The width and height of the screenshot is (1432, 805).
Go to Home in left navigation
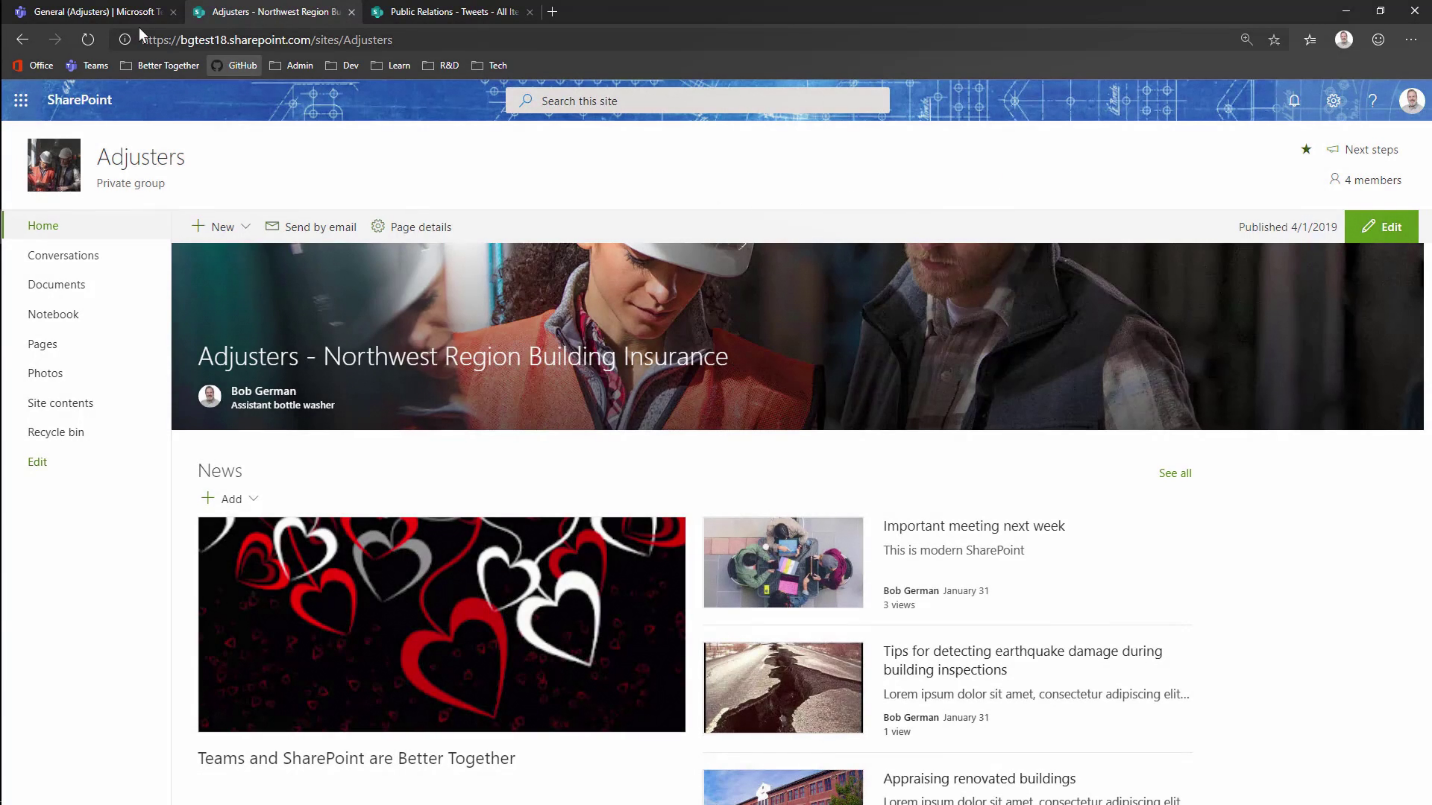tap(43, 226)
